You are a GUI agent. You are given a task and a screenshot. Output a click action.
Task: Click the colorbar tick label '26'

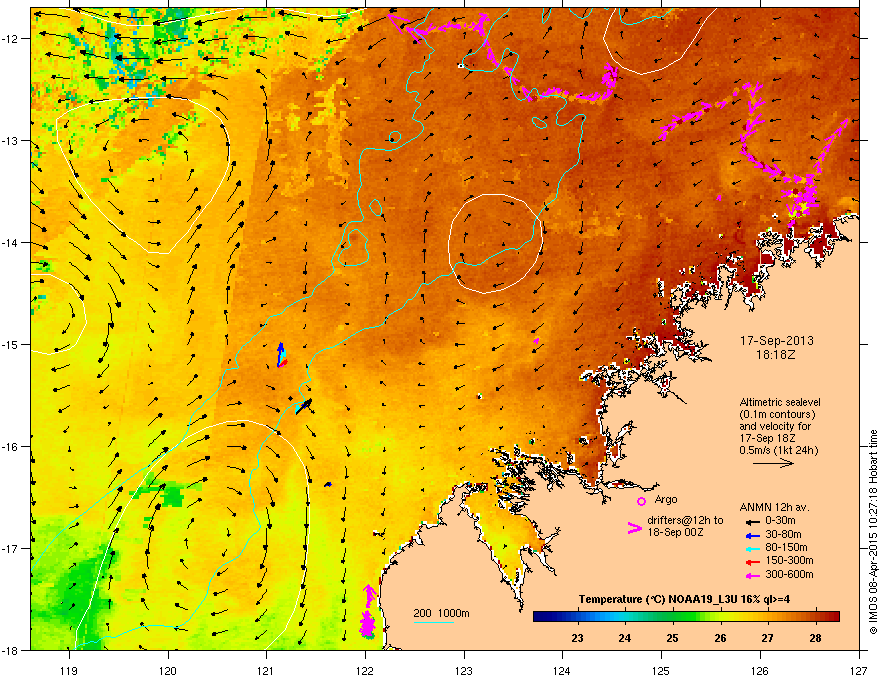[x=720, y=638]
